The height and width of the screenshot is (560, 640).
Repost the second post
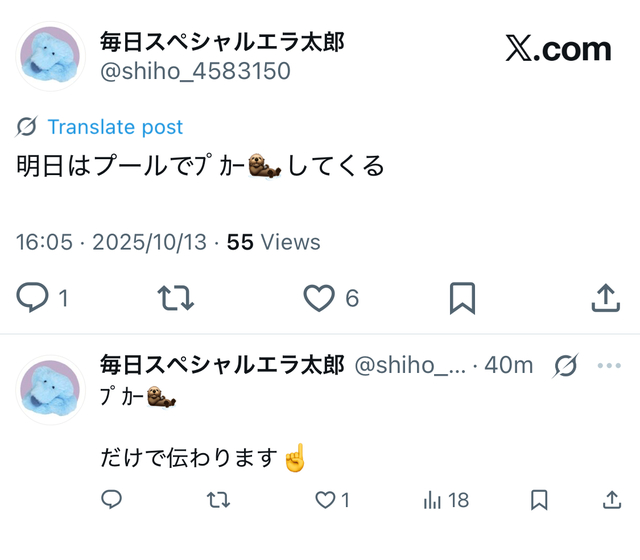[x=218, y=500]
